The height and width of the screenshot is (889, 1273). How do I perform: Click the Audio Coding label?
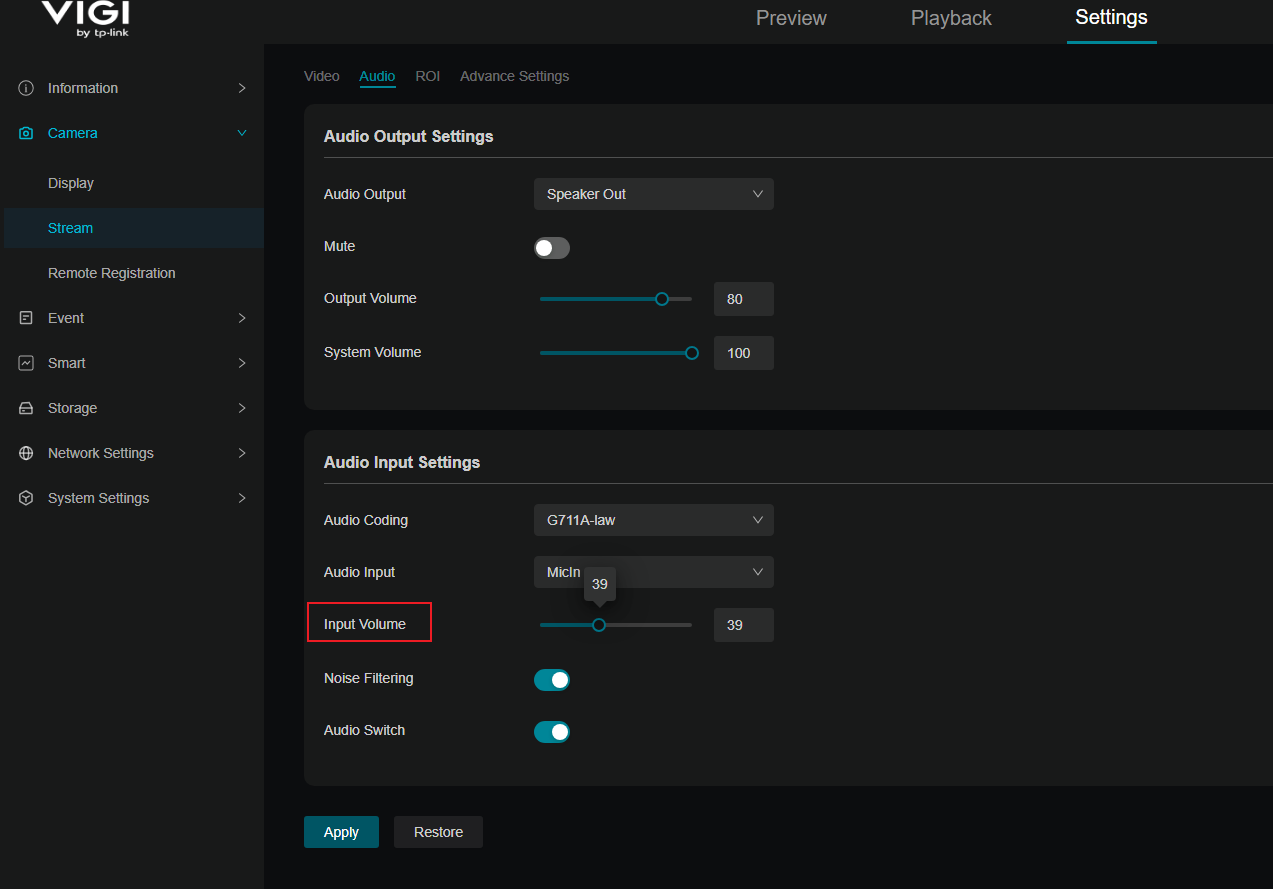(x=366, y=520)
